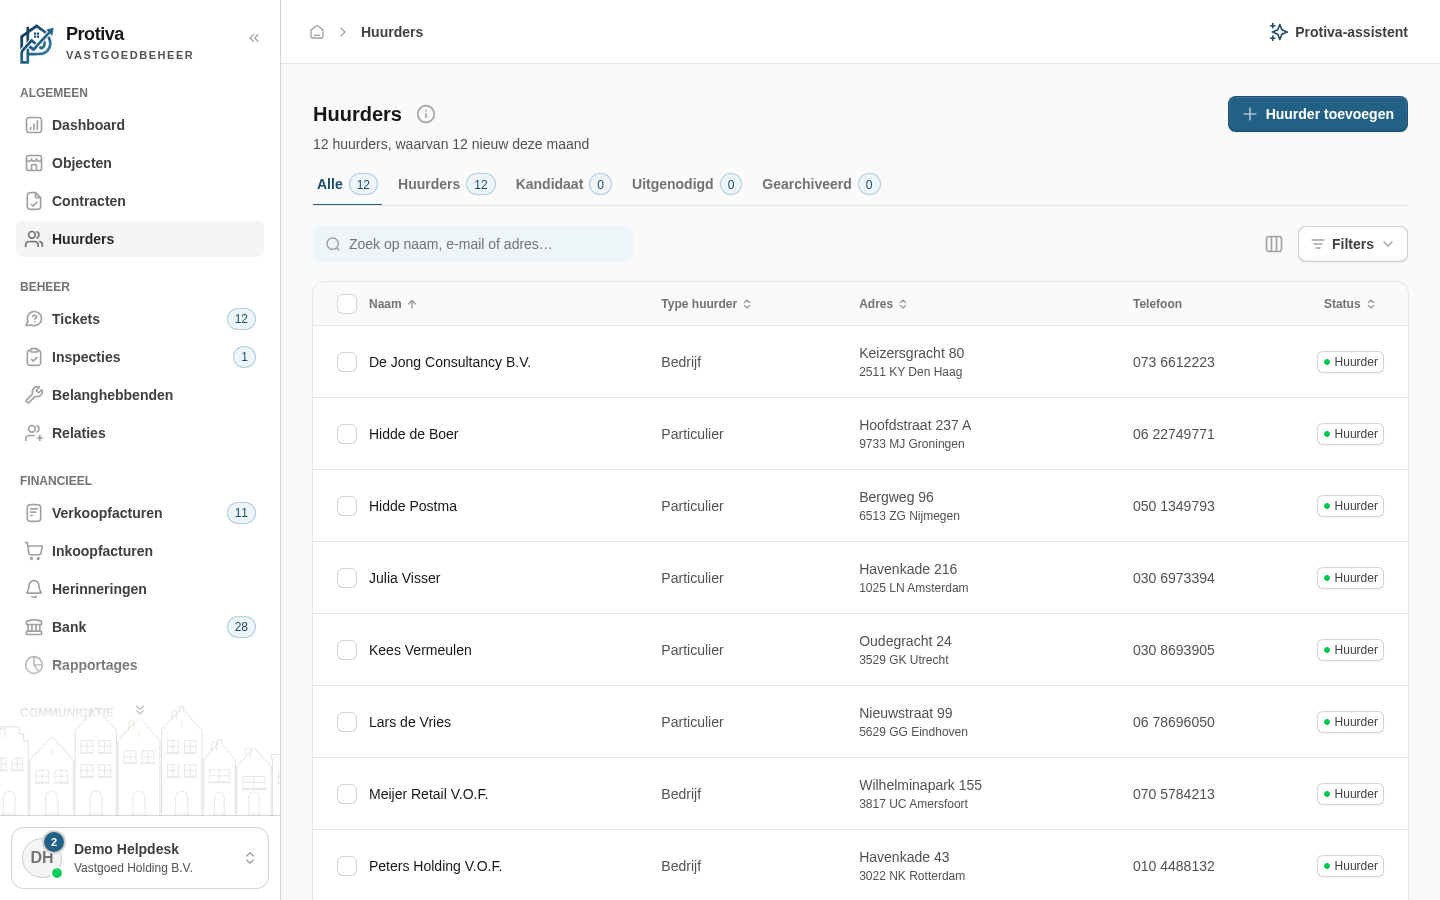Open Verkoopfacturen in sidebar
The image size is (1440, 900).
click(x=140, y=513)
